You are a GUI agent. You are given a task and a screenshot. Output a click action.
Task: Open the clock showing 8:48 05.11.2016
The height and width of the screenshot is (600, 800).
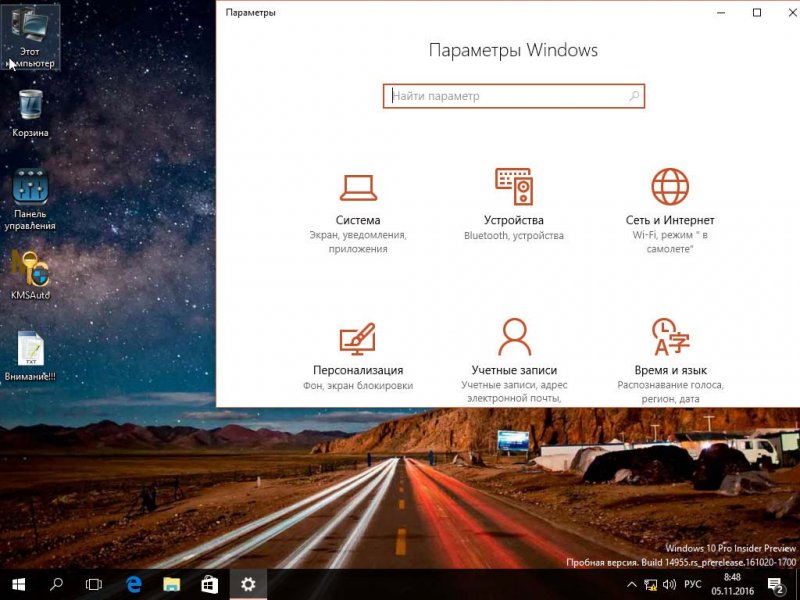[x=733, y=585]
